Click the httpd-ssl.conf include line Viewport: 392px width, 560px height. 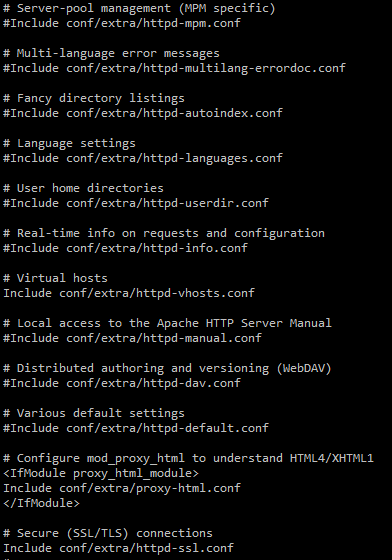(x=118, y=548)
